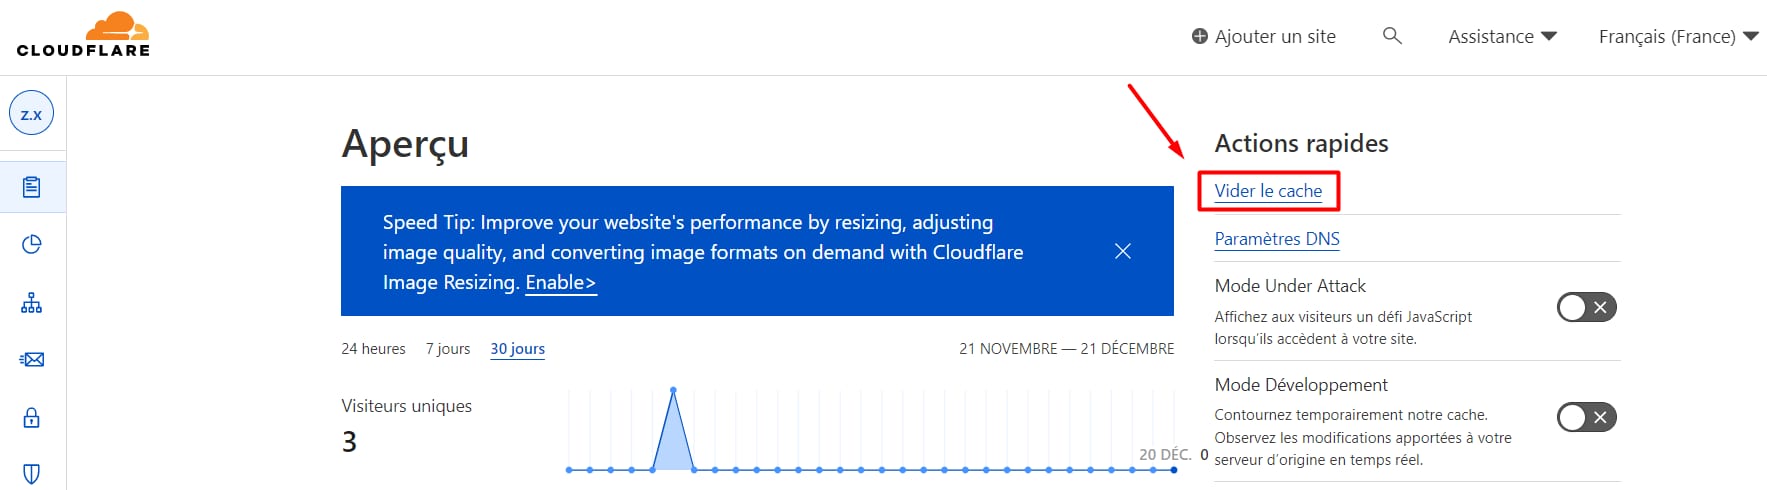Viewport: 1767px width, 490px height.
Task: Select the 7 jours time range
Action: click(x=448, y=349)
